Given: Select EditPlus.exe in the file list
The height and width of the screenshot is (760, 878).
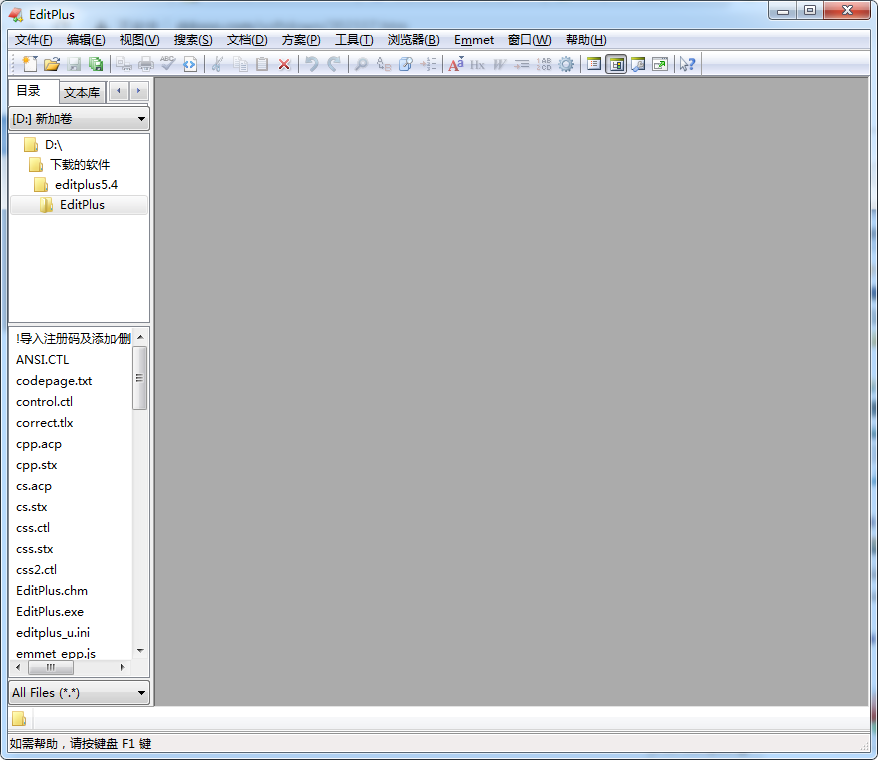Looking at the screenshot, I should pyautogui.click(x=50, y=611).
